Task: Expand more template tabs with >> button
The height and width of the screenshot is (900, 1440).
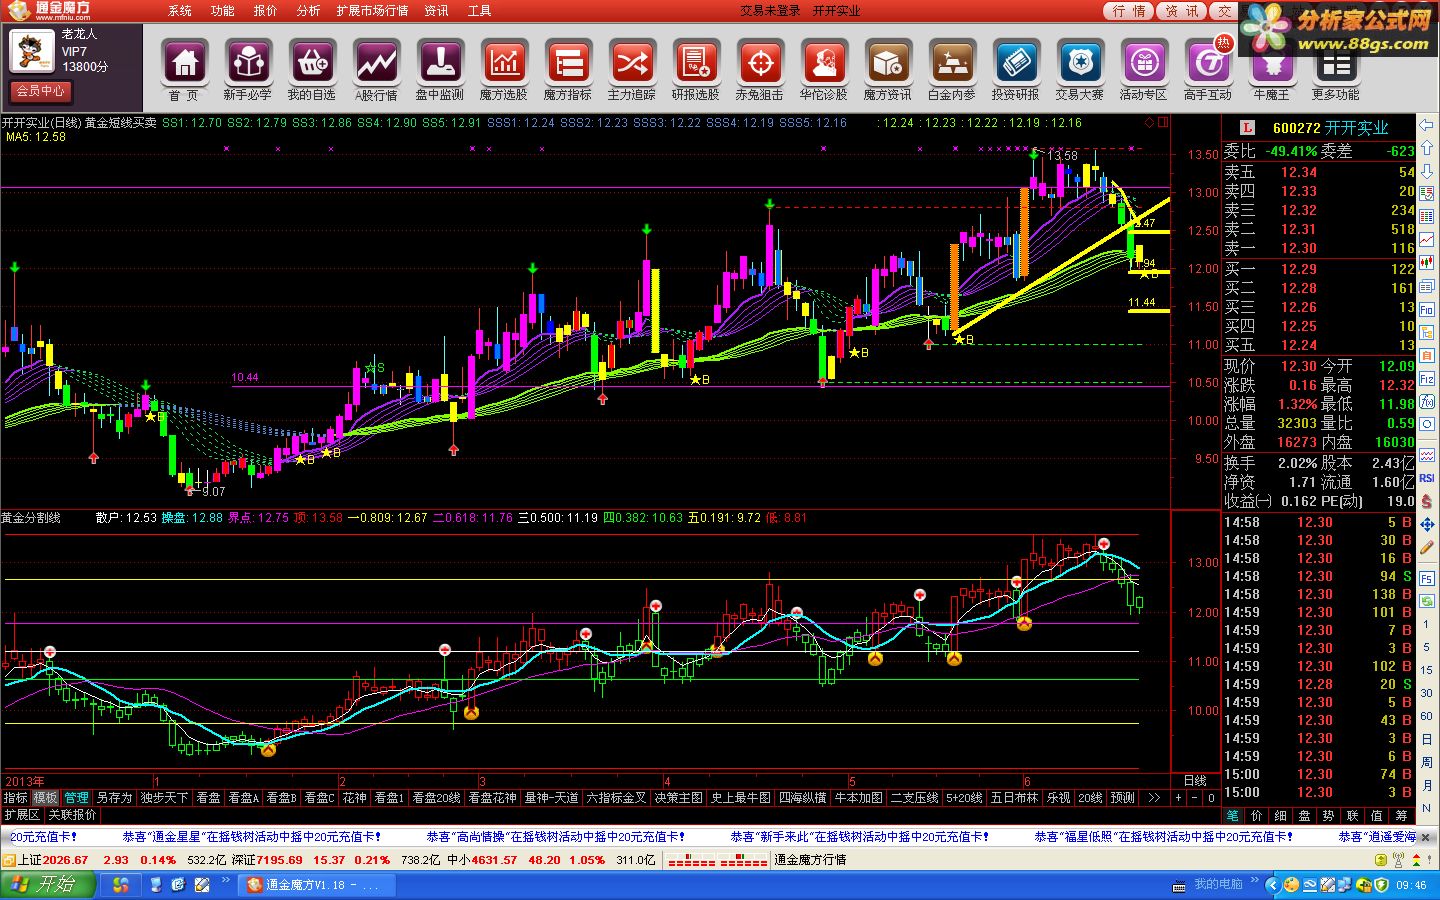Action: [x=1154, y=798]
